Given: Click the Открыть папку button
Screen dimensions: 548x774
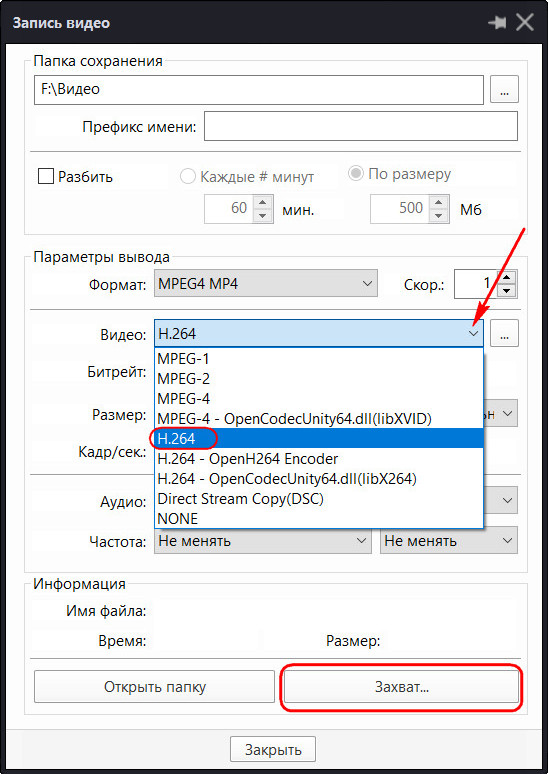Looking at the screenshot, I should pos(155,687).
